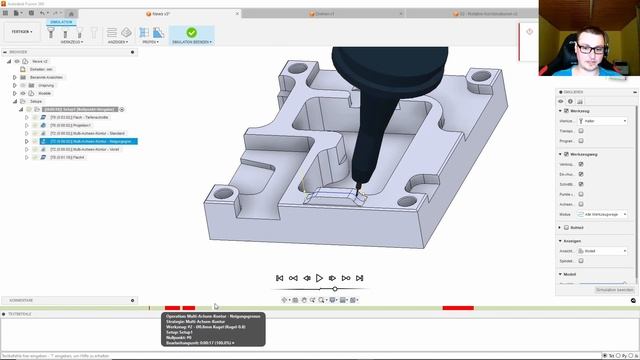Click first red collision marker on timeline
This screenshot has height=360, width=640.
point(172,308)
